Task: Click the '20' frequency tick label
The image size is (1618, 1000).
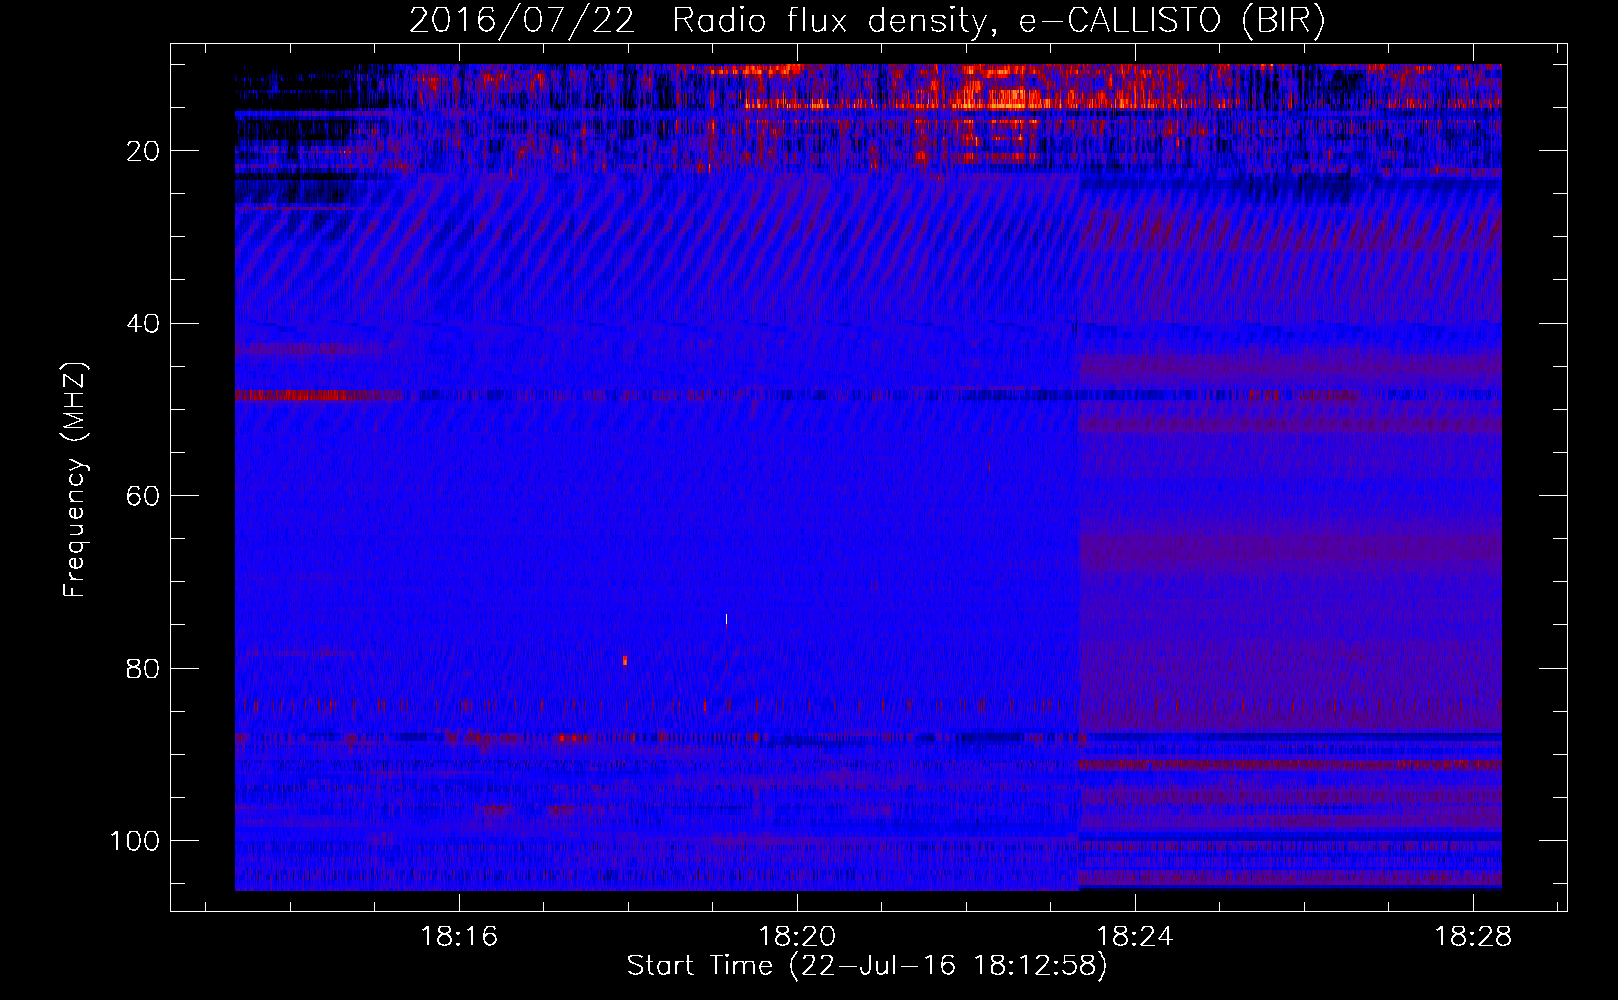Action: [x=143, y=151]
